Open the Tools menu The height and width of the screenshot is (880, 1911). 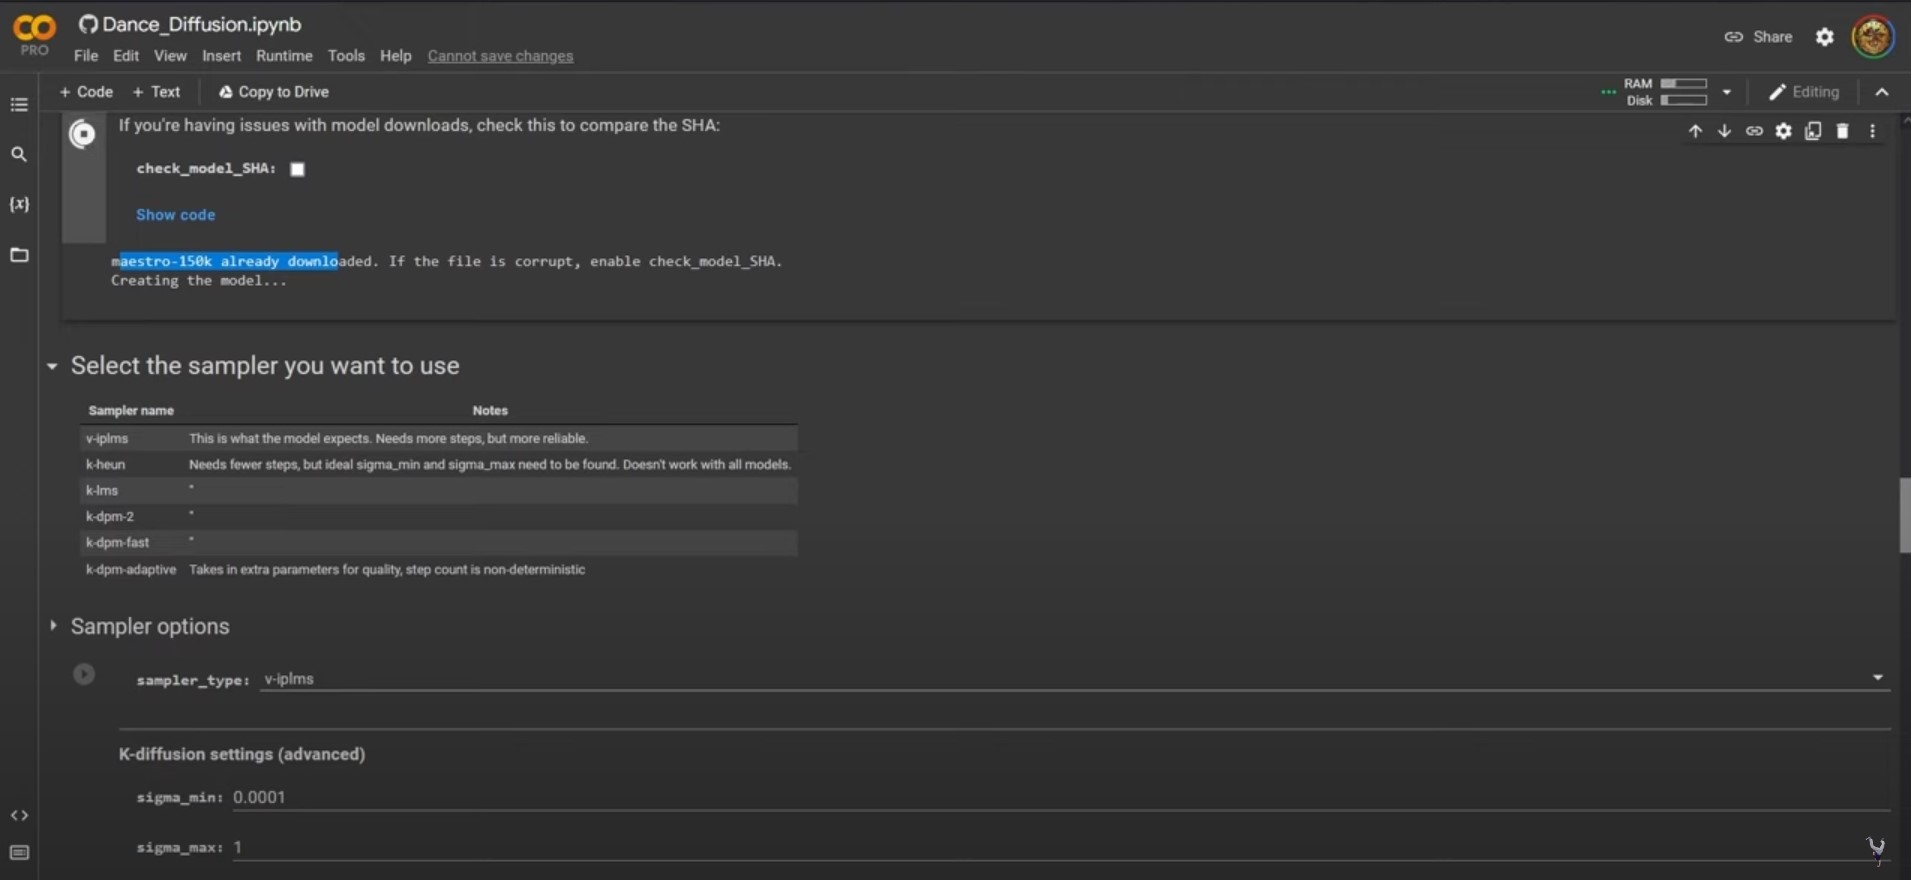pyautogui.click(x=346, y=56)
